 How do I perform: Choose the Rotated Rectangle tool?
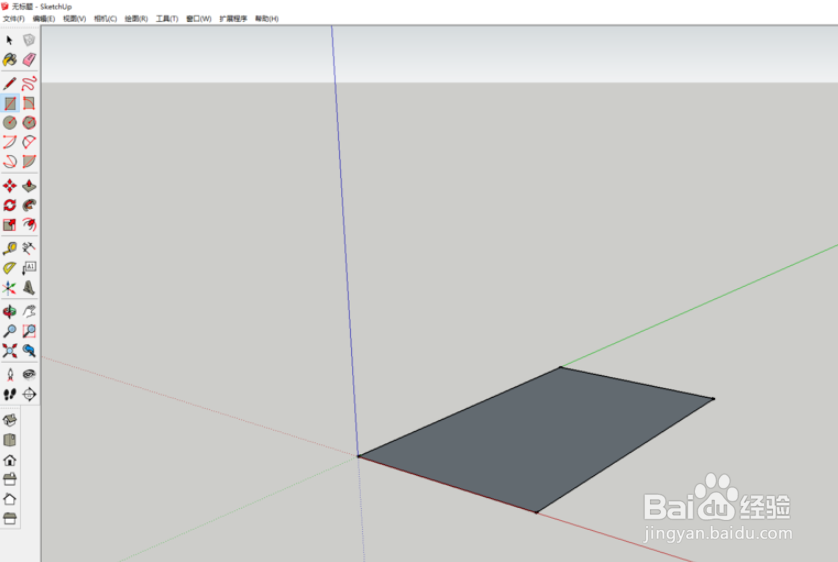[29, 103]
